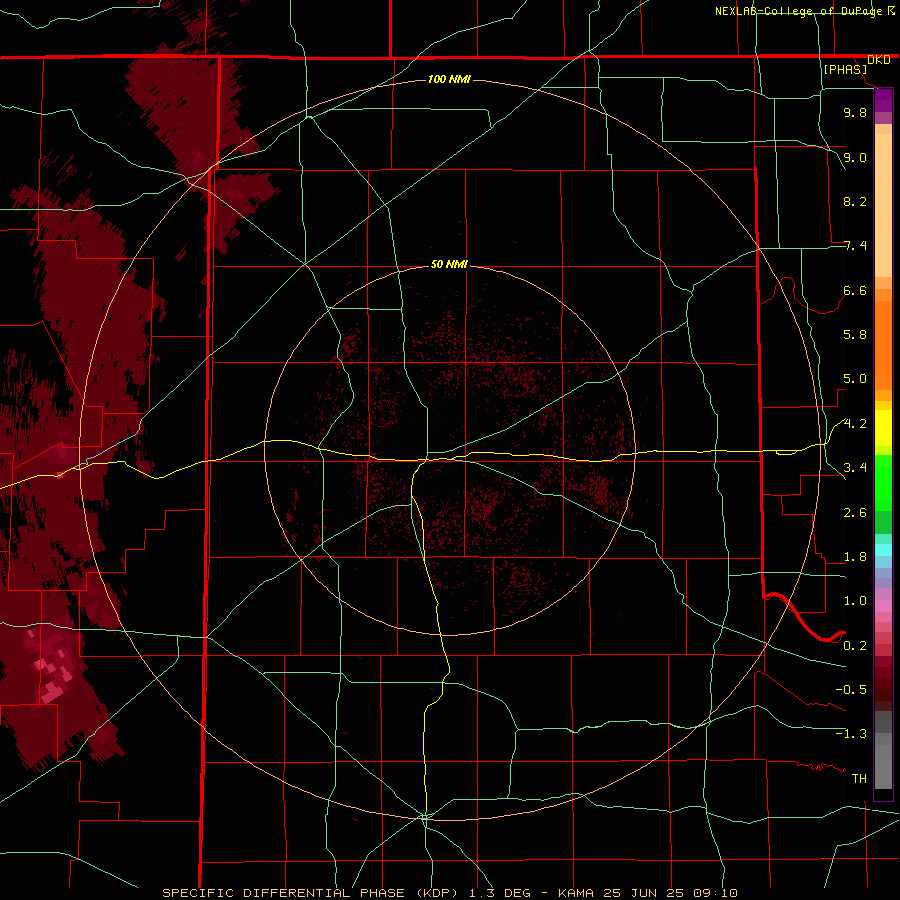
Task: Click the 8.2 value on the legend
Action: (x=855, y=201)
